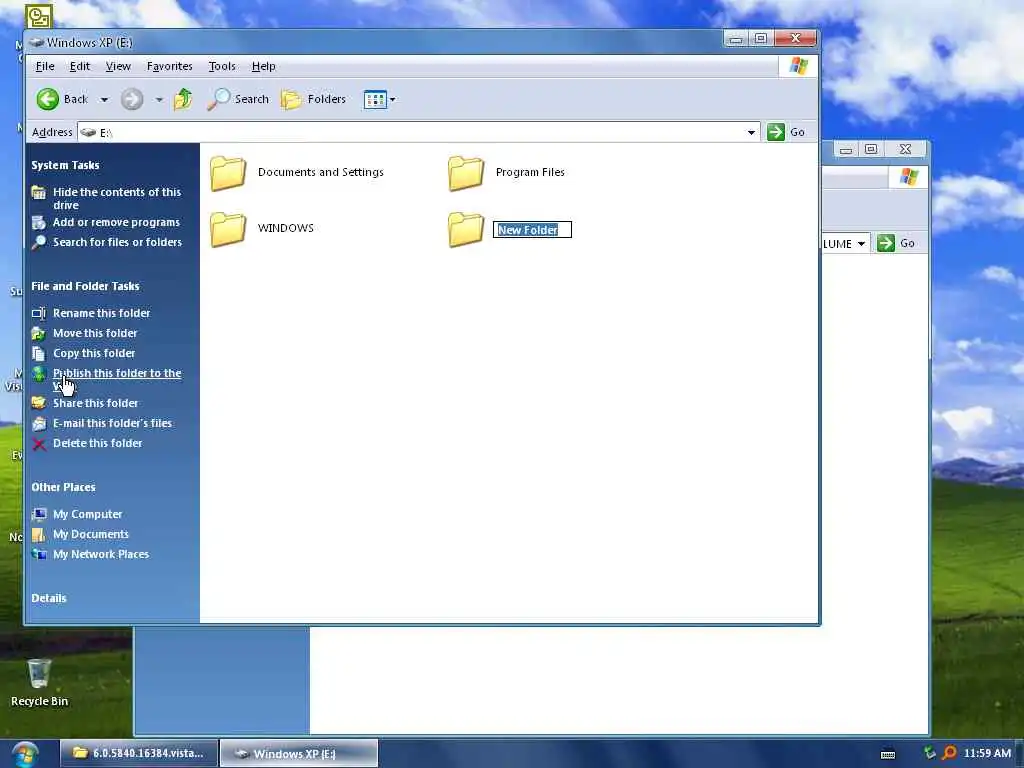Switch to 6.0.5840.16384.vista taskbar button
Image resolution: width=1024 pixels, height=768 pixels.
click(138, 753)
